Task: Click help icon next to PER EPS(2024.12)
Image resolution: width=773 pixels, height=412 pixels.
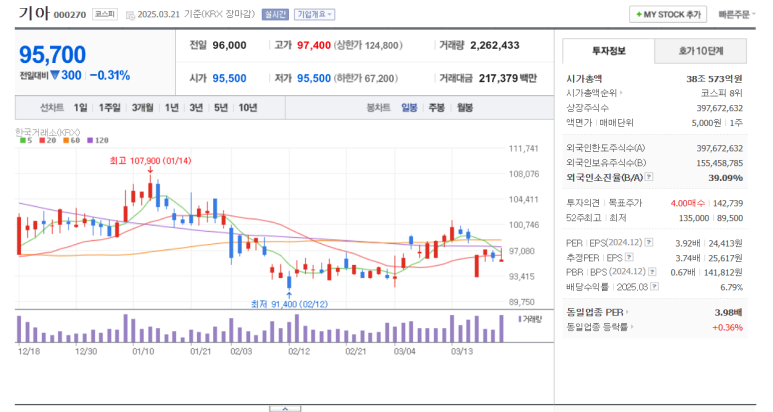Action: click(x=649, y=242)
